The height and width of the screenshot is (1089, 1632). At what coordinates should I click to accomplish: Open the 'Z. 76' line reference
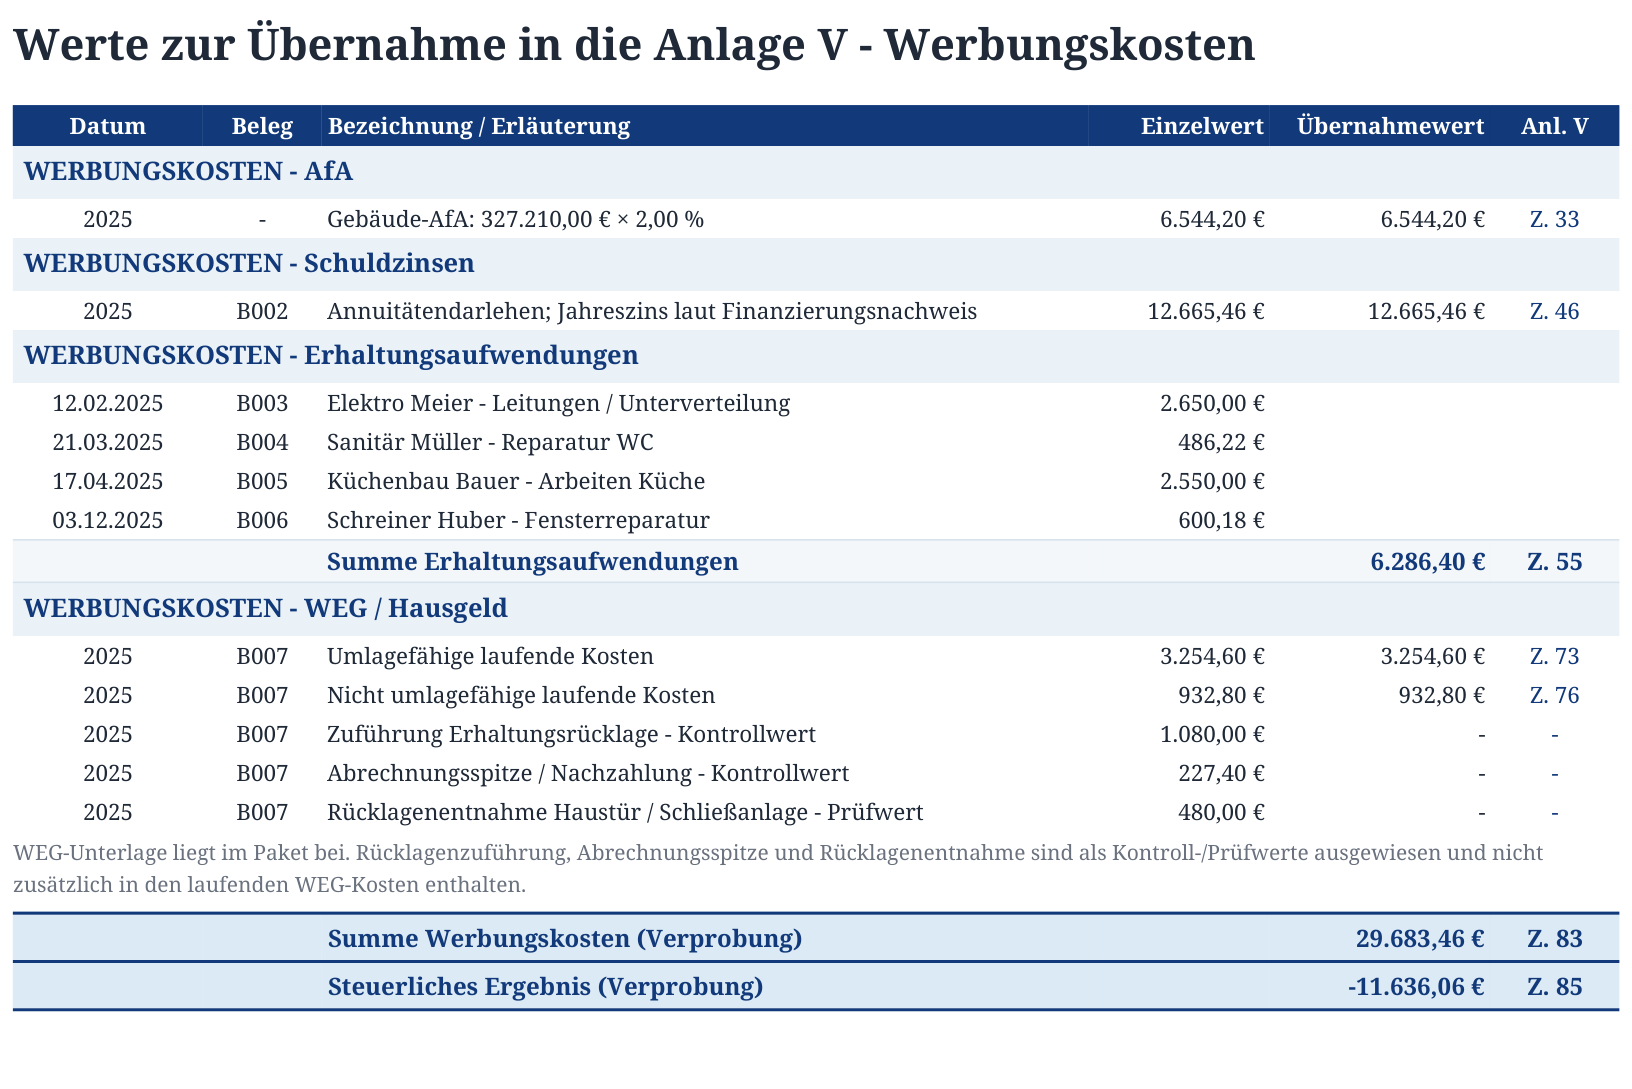pos(1555,695)
